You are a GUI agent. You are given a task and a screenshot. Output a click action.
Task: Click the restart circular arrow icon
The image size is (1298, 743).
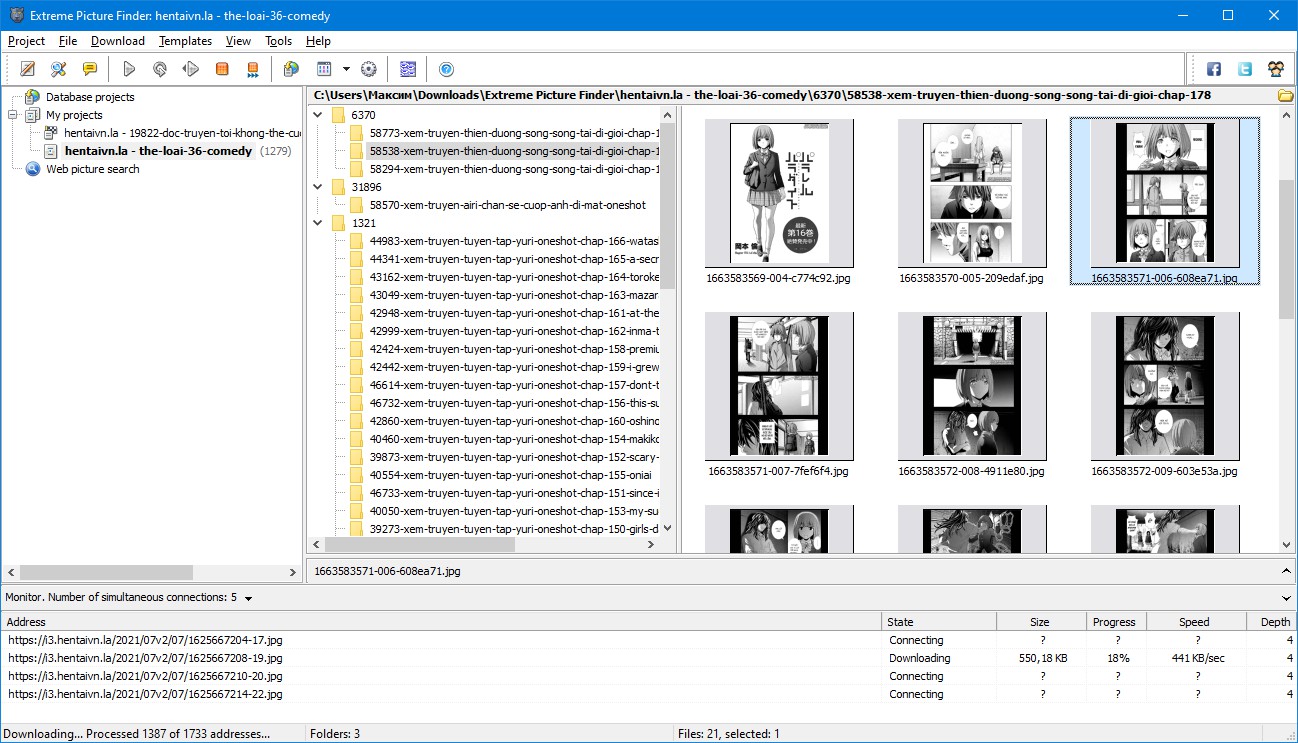(160, 69)
